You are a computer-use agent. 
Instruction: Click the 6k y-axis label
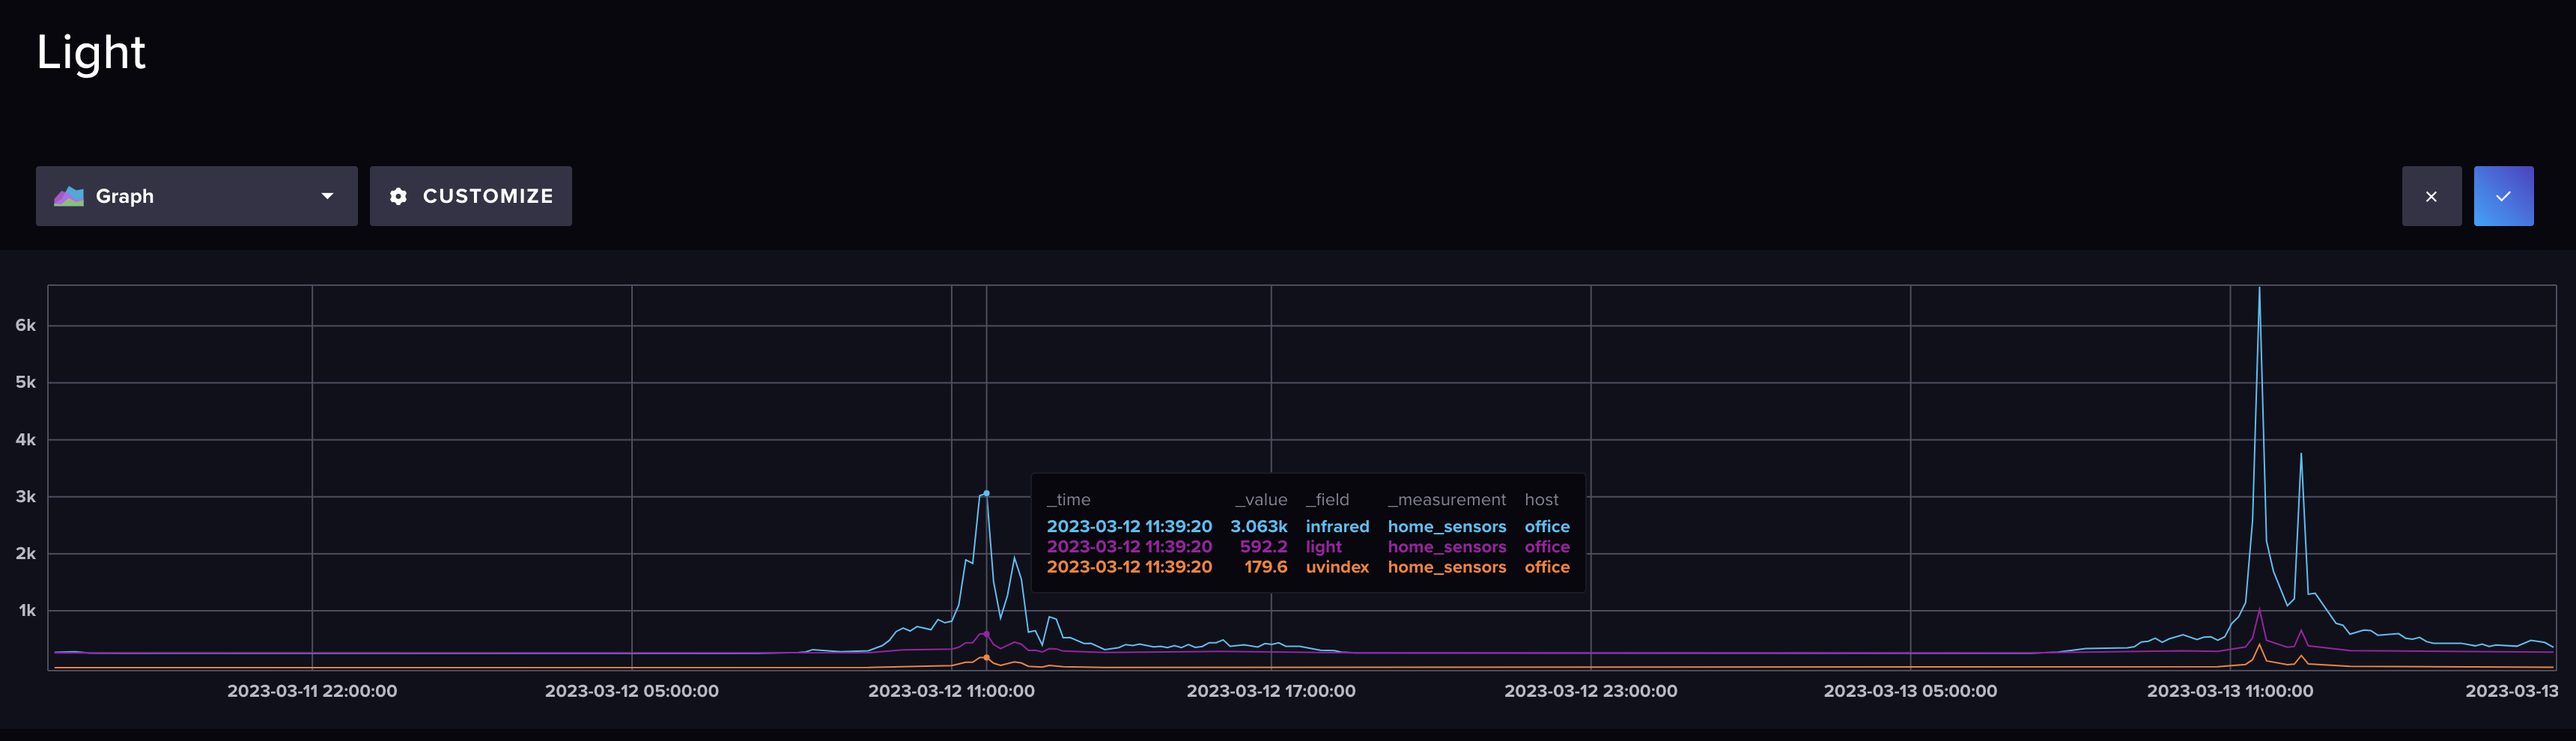25,325
